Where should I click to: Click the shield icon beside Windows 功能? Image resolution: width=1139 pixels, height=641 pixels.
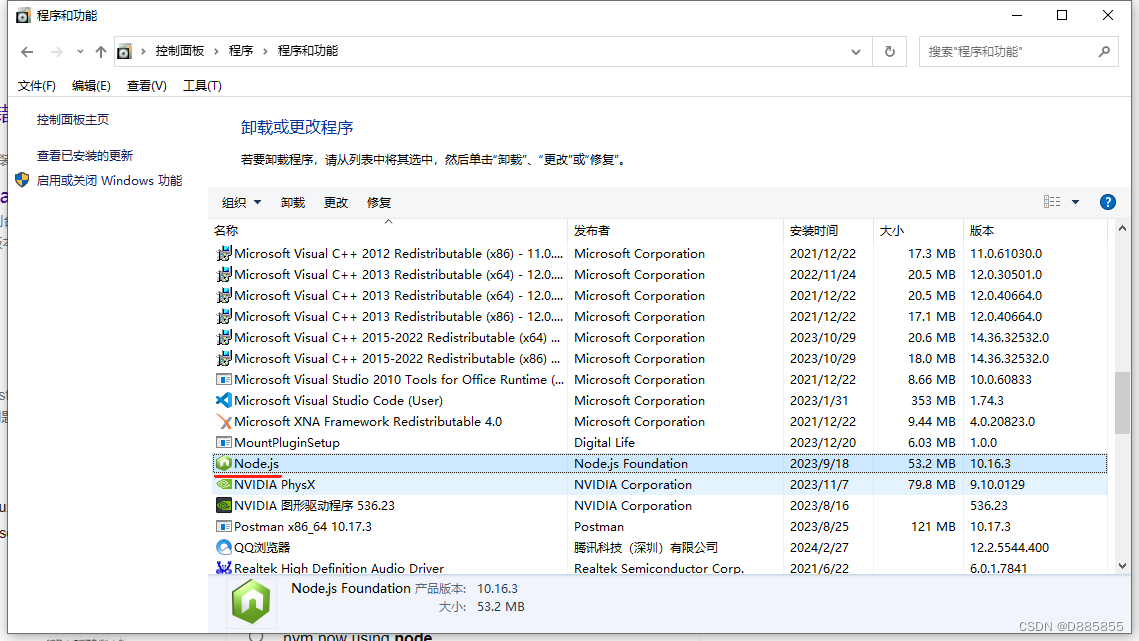tap(23, 180)
